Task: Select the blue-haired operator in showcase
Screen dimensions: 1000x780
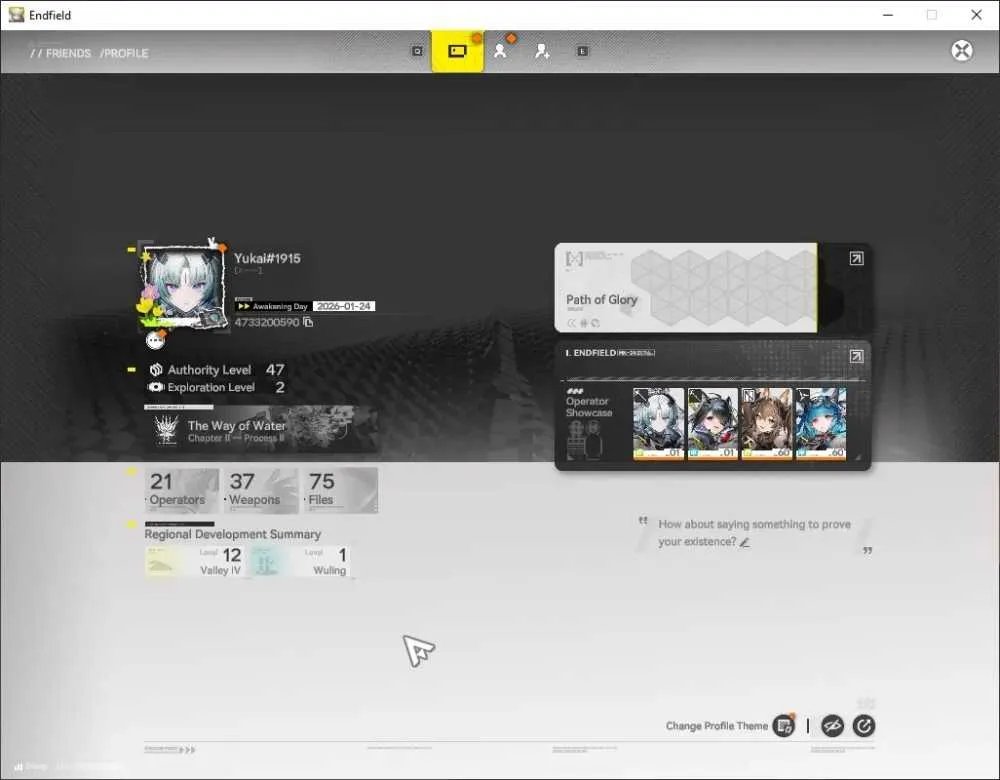Action: tap(821, 423)
